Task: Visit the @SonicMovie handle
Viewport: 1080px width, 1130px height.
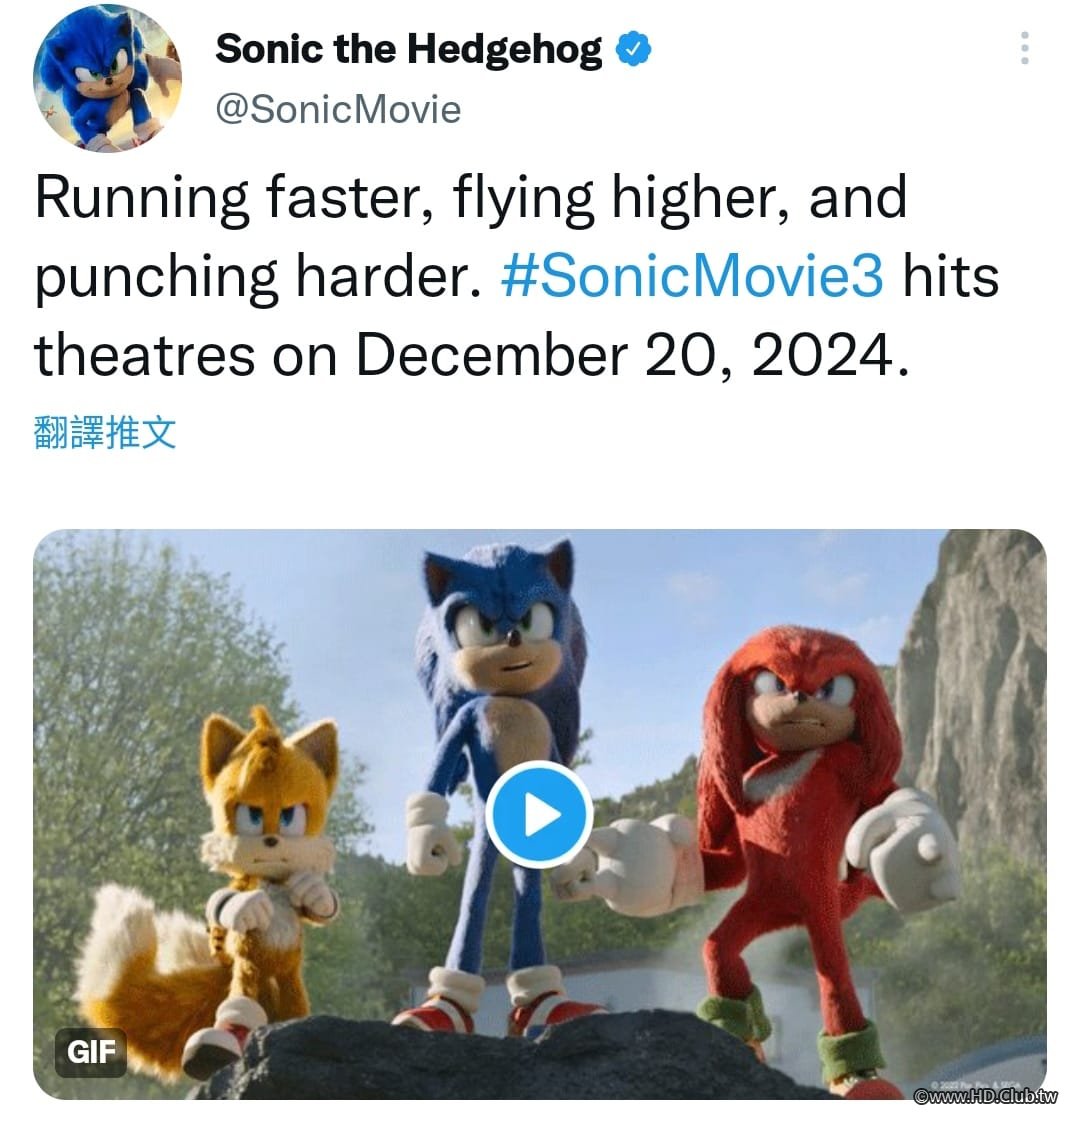Action: [x=338, y=109]
